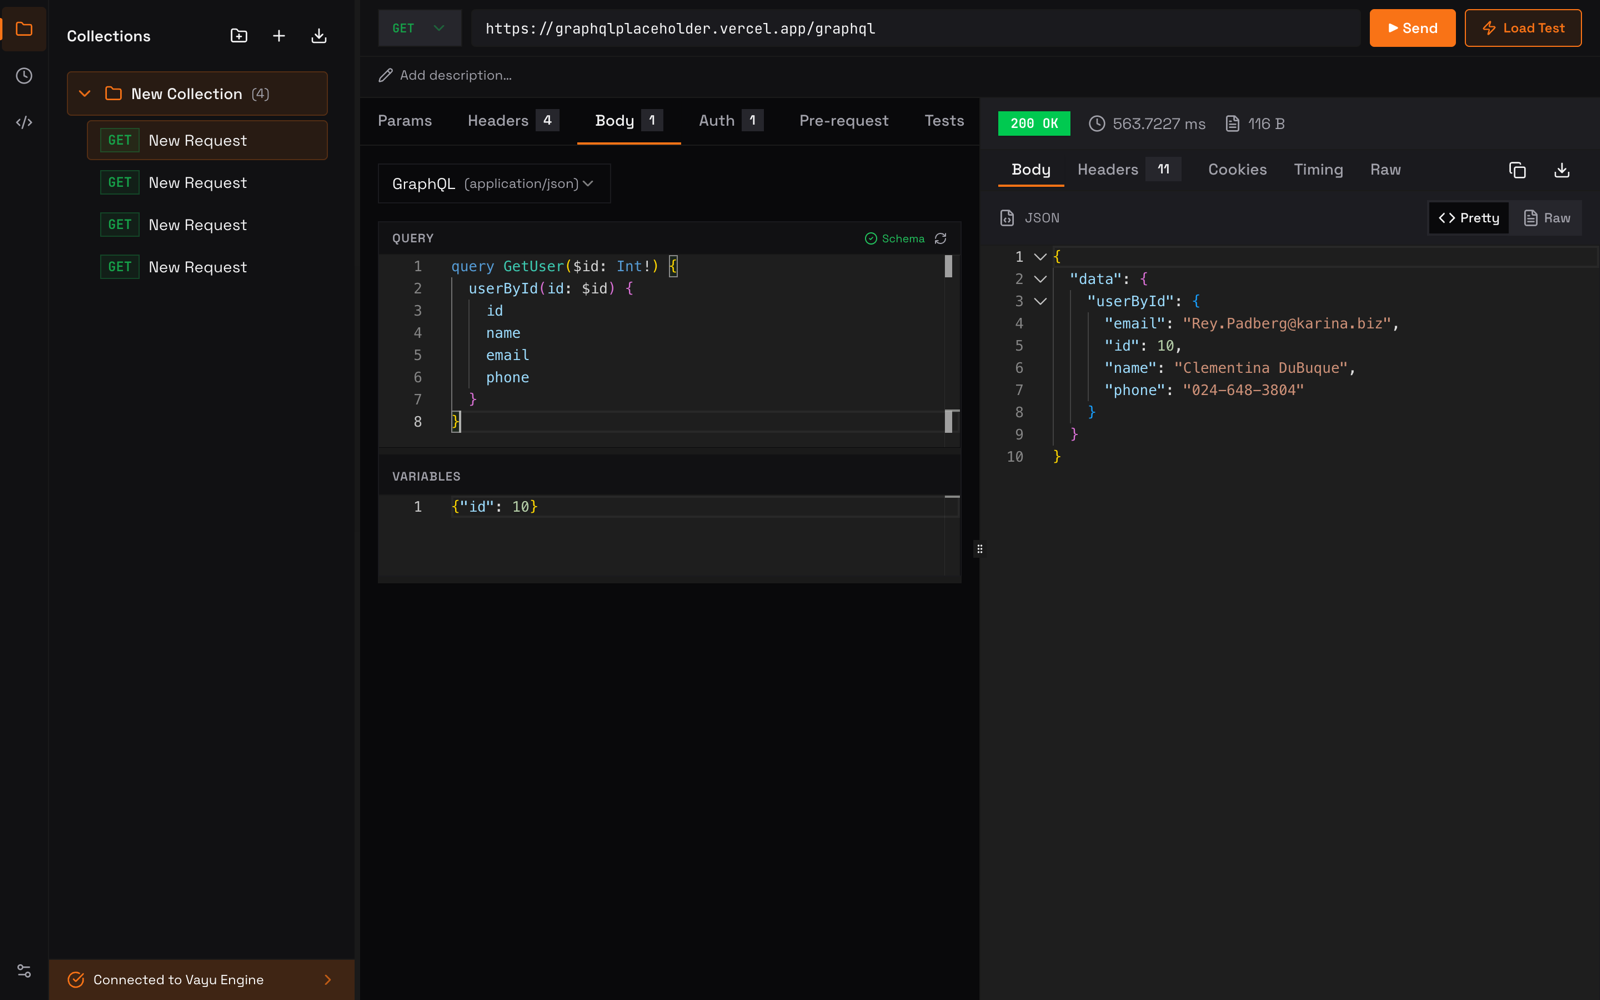Viewport: 1600px width, 1000px height.
Task: Open the response Timing tab
Action: [x=1318, y=170]
